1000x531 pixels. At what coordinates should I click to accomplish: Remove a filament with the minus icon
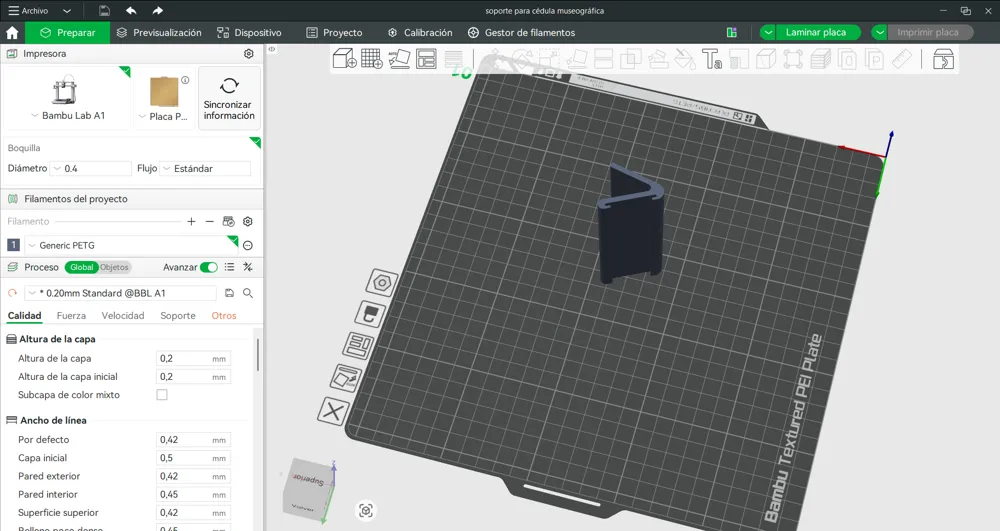[209, 221]
